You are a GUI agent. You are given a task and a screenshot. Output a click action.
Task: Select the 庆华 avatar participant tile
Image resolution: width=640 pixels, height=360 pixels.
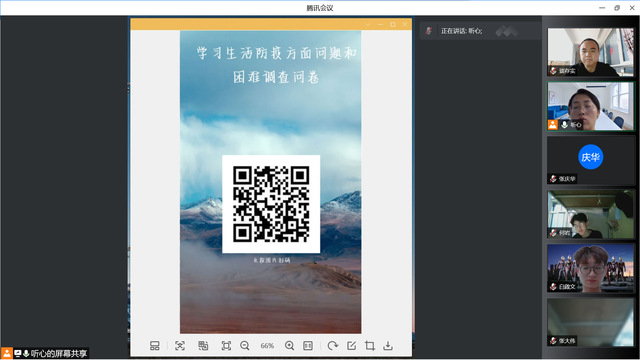click(590, 160)
